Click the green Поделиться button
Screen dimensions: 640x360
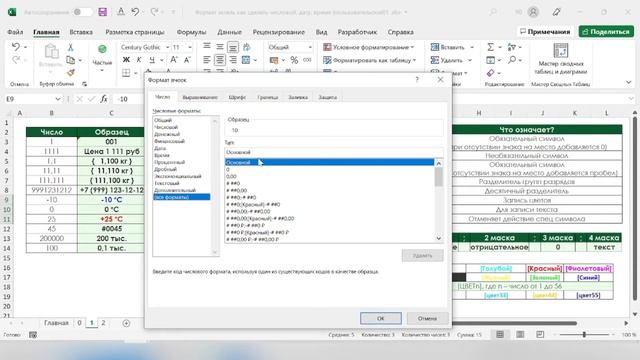point(606,31)
